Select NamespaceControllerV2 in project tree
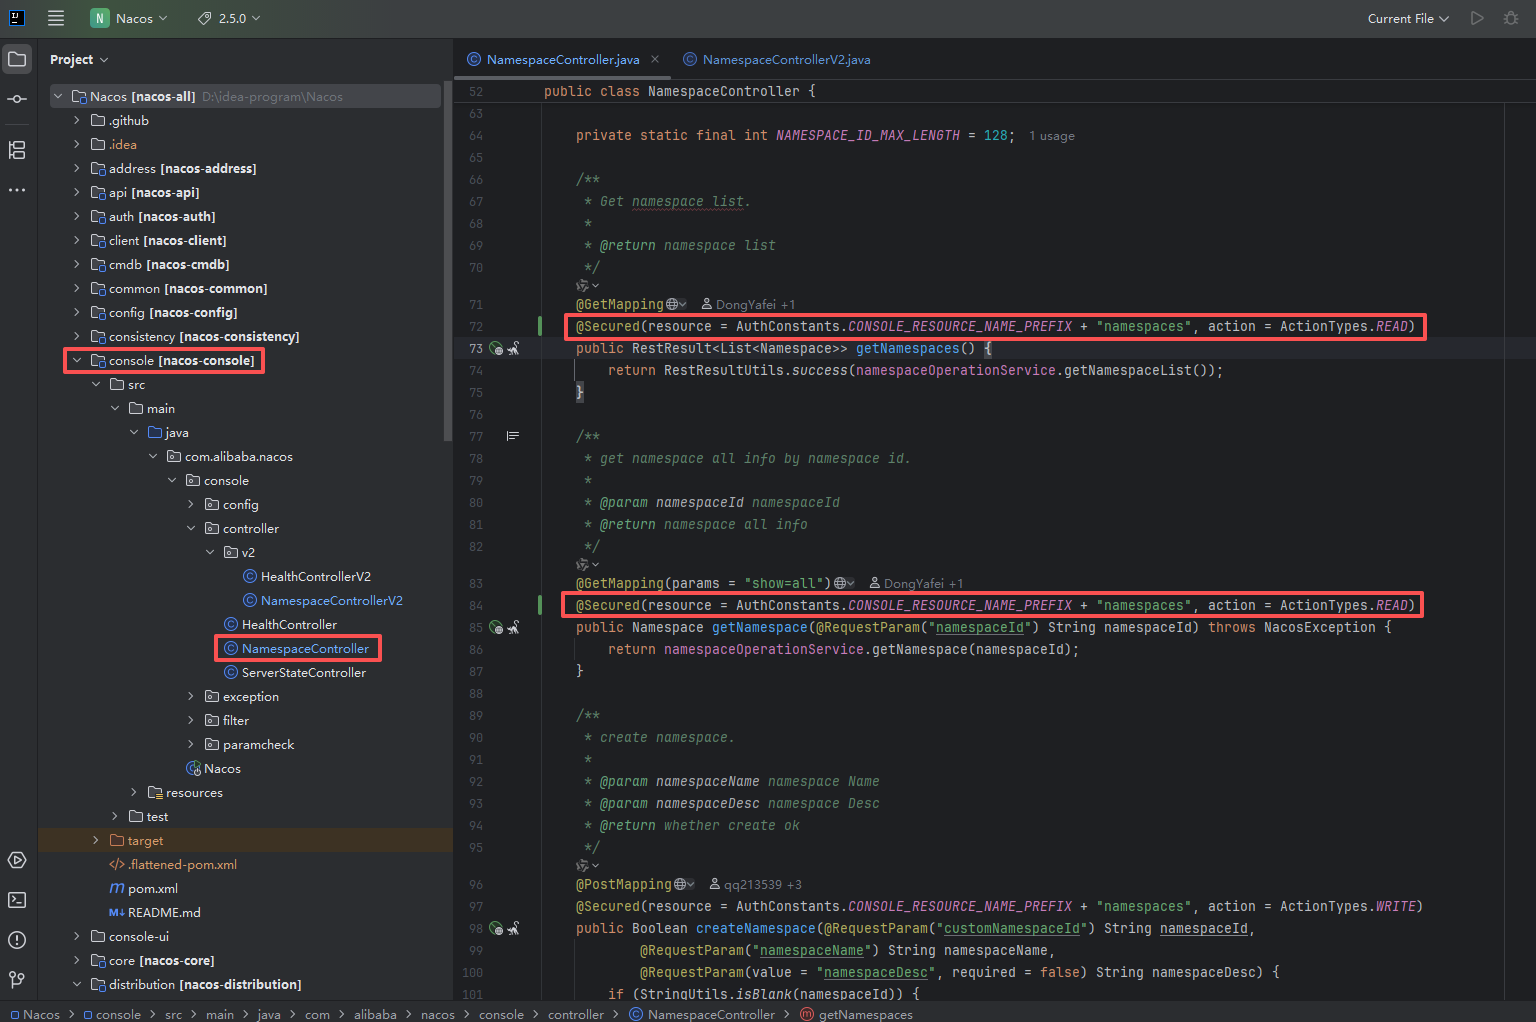1536x1022 pixels. coord(323,601)
